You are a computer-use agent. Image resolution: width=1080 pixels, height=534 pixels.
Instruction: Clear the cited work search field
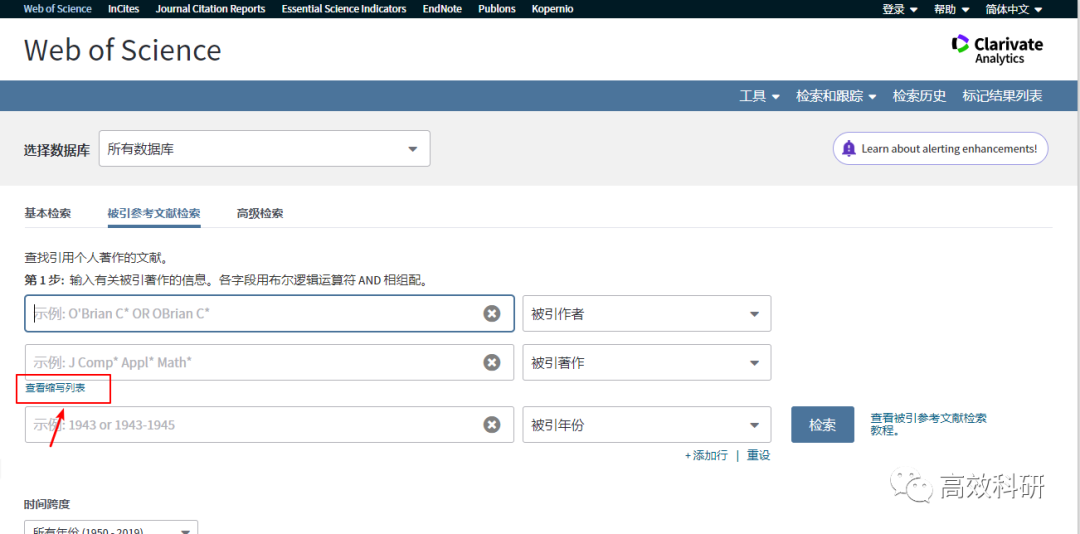[x=491, y=362]
